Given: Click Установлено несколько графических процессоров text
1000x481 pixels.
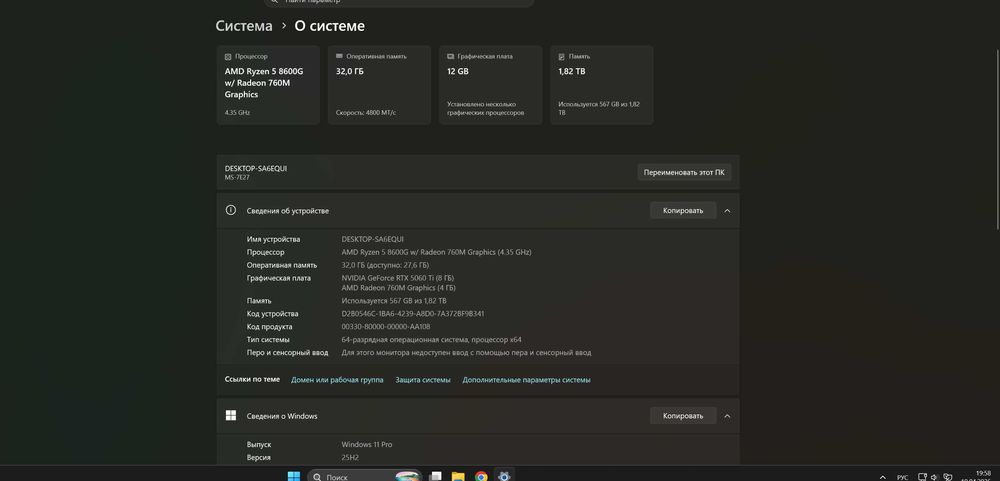Looking at the screenshot, I should (x=485, y=108).
